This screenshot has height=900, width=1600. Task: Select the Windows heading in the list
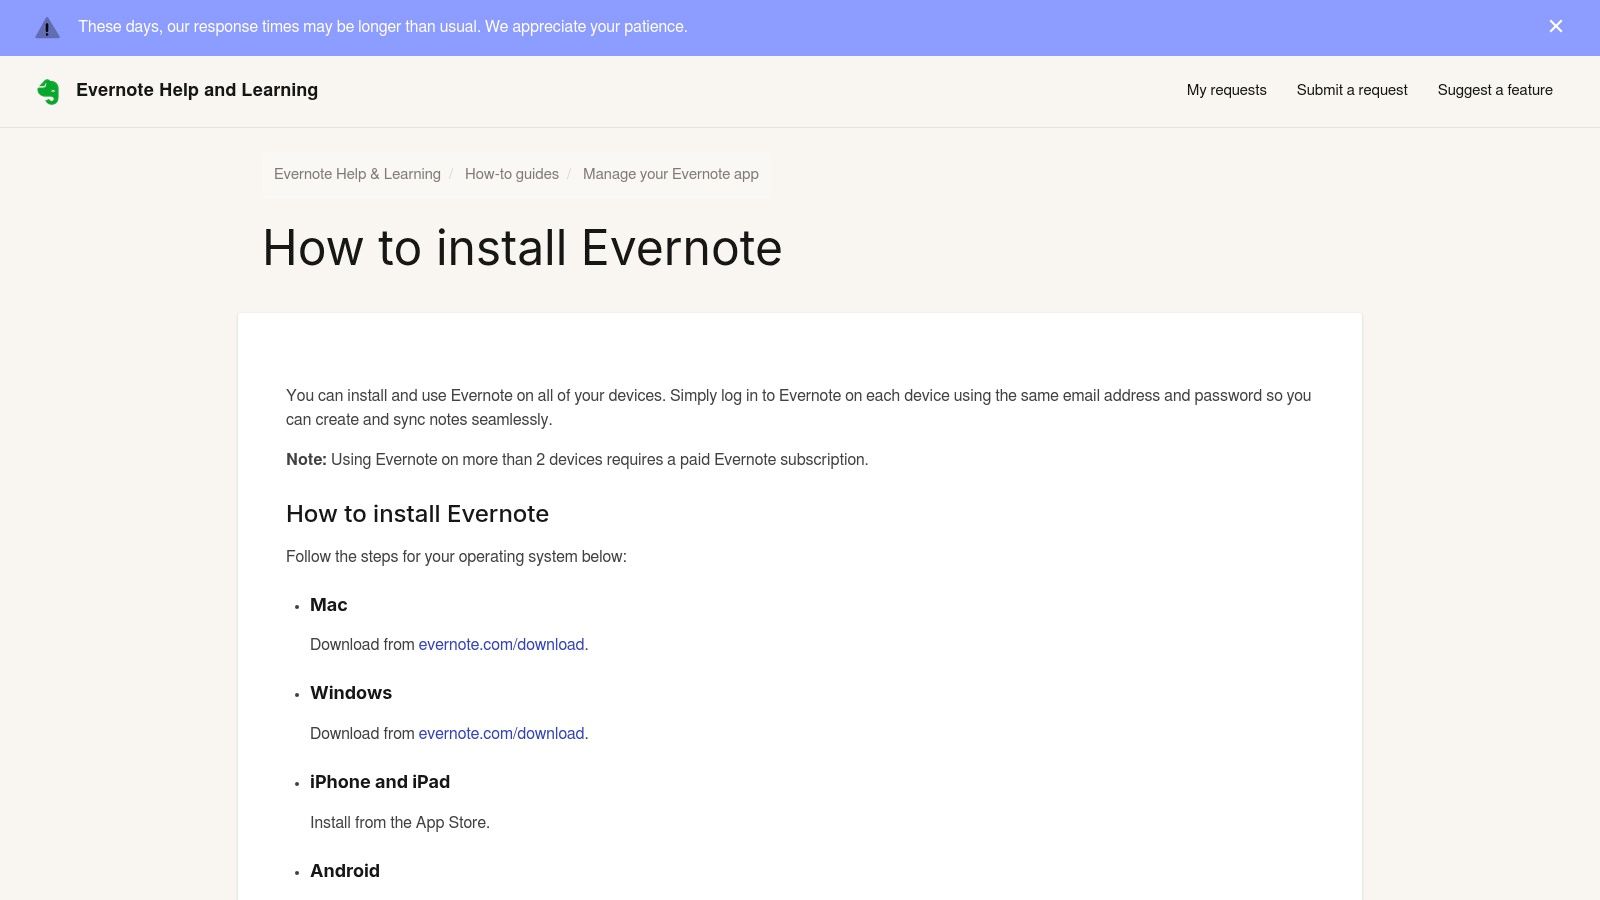pos(350,692)
